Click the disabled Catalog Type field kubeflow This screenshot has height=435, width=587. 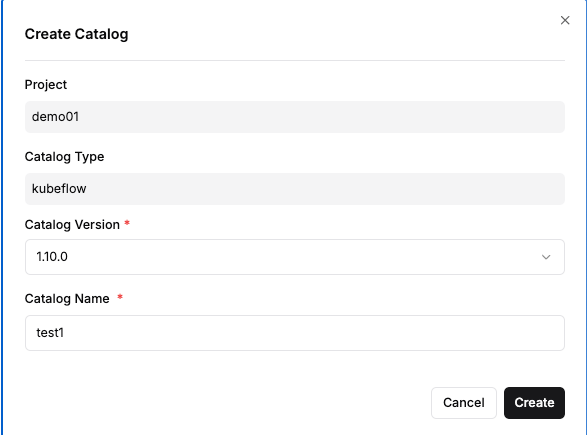tap(295, 189)
